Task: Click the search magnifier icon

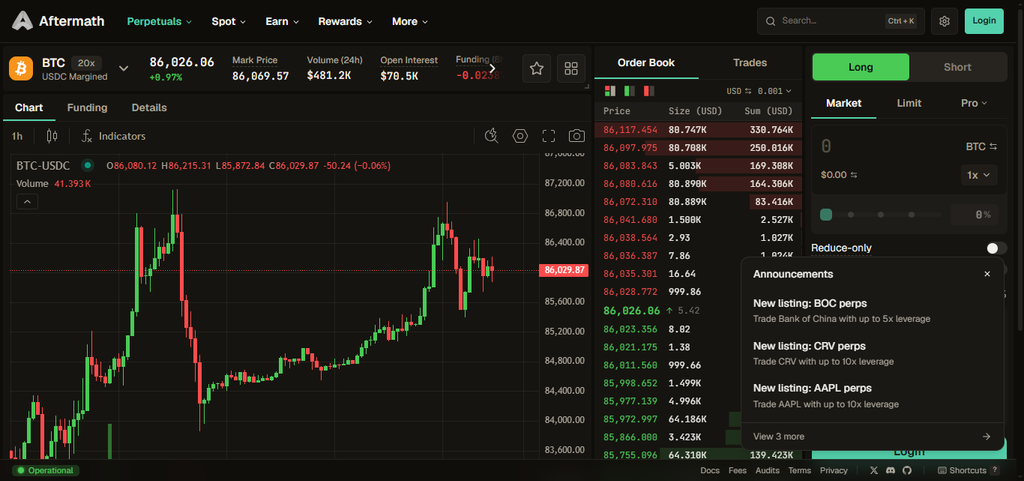Action: pyautogui.click(x=771, y=21)
